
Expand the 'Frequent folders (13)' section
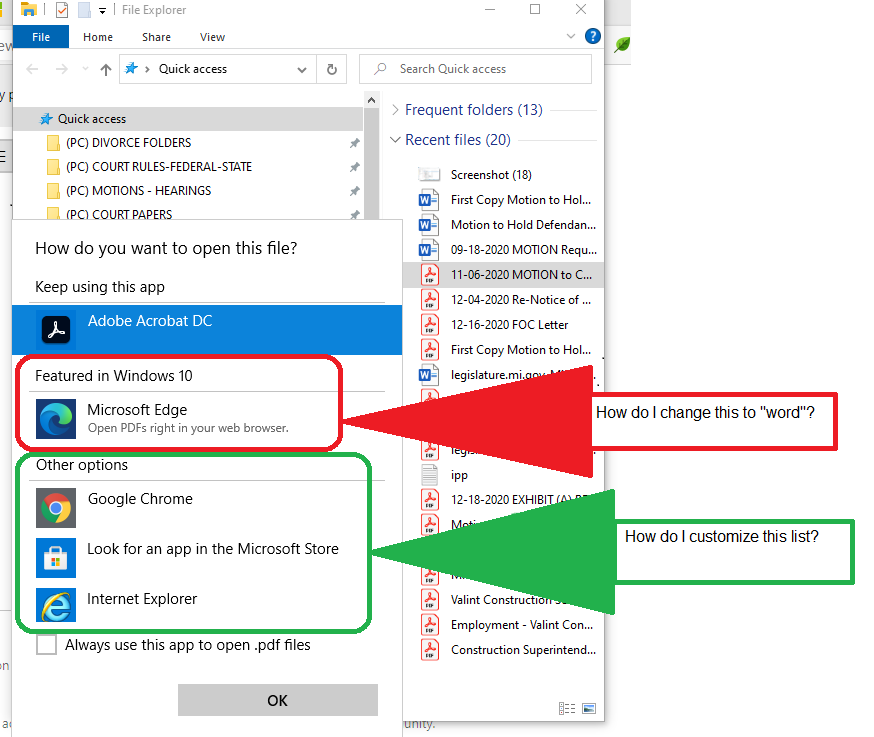pyautogui.click(x=398, y=109)
